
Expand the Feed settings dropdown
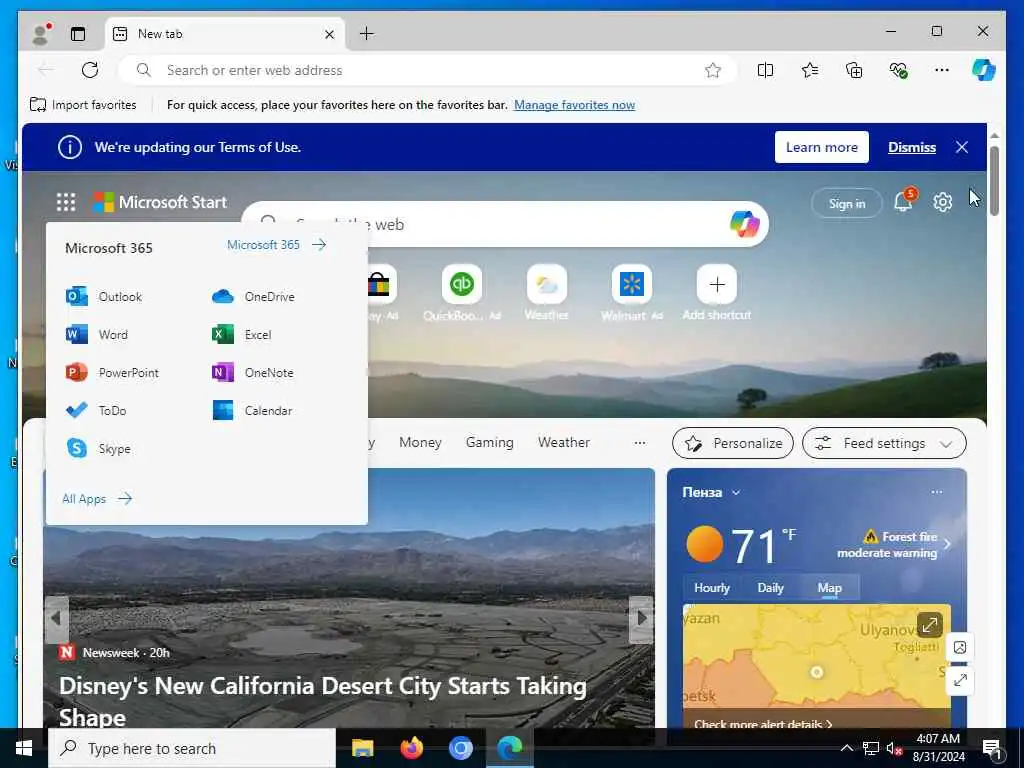(884, 443)
